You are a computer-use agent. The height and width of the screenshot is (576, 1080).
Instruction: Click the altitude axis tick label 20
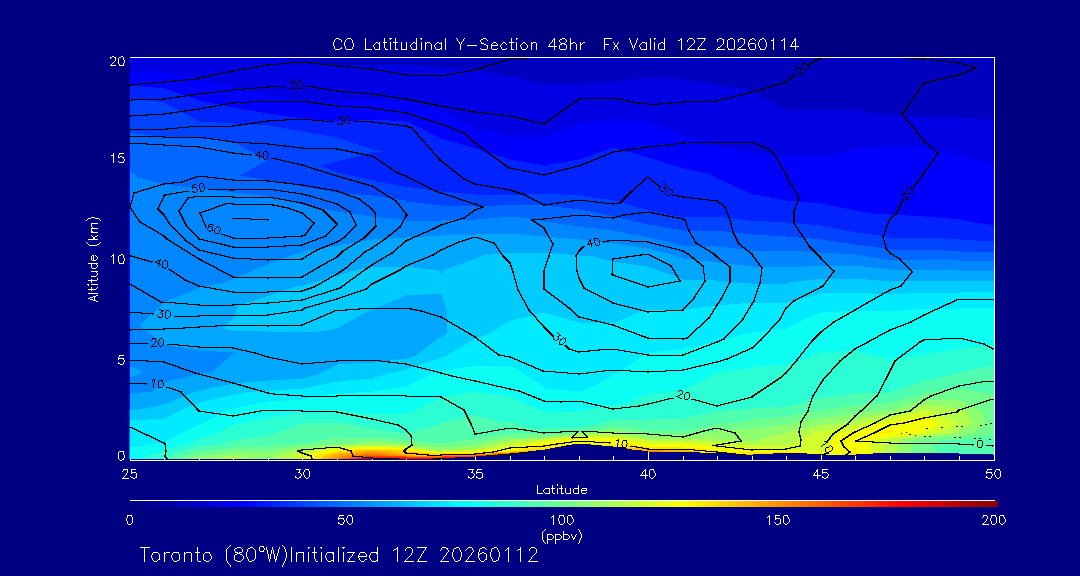click(x=117, y=60)
